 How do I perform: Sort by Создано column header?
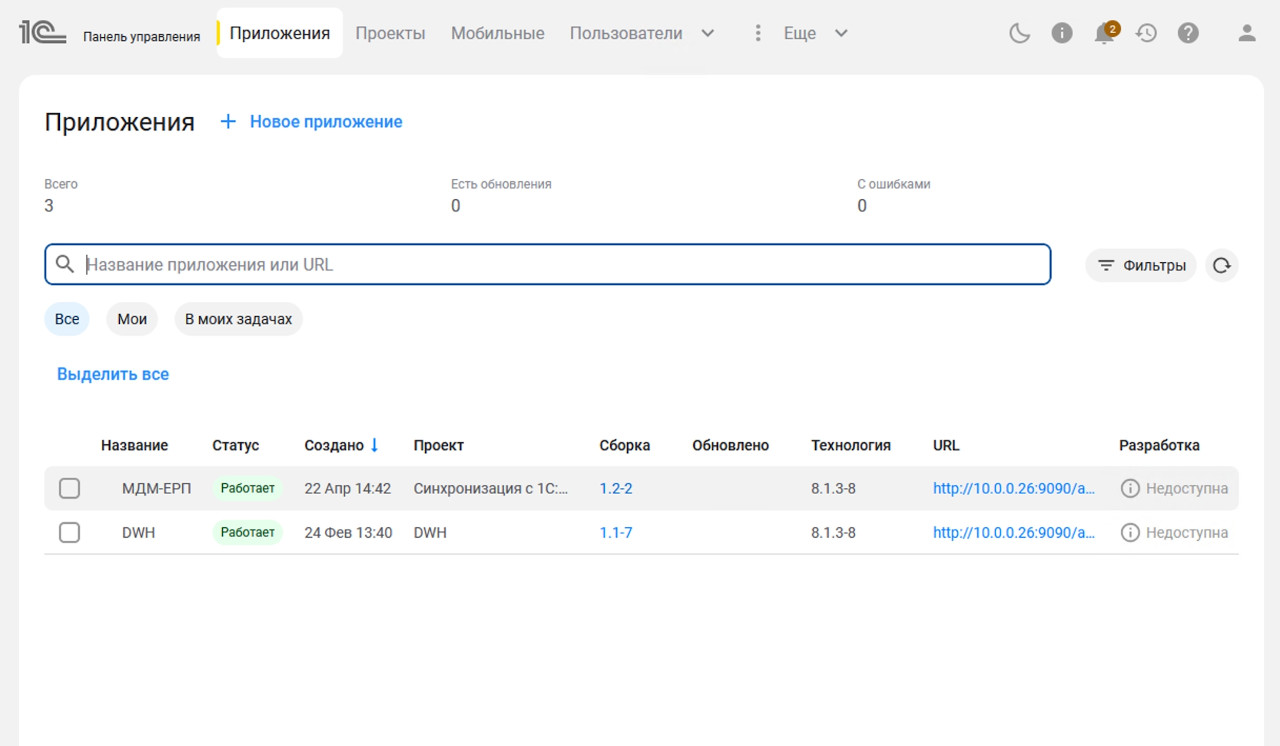(334, 445)
